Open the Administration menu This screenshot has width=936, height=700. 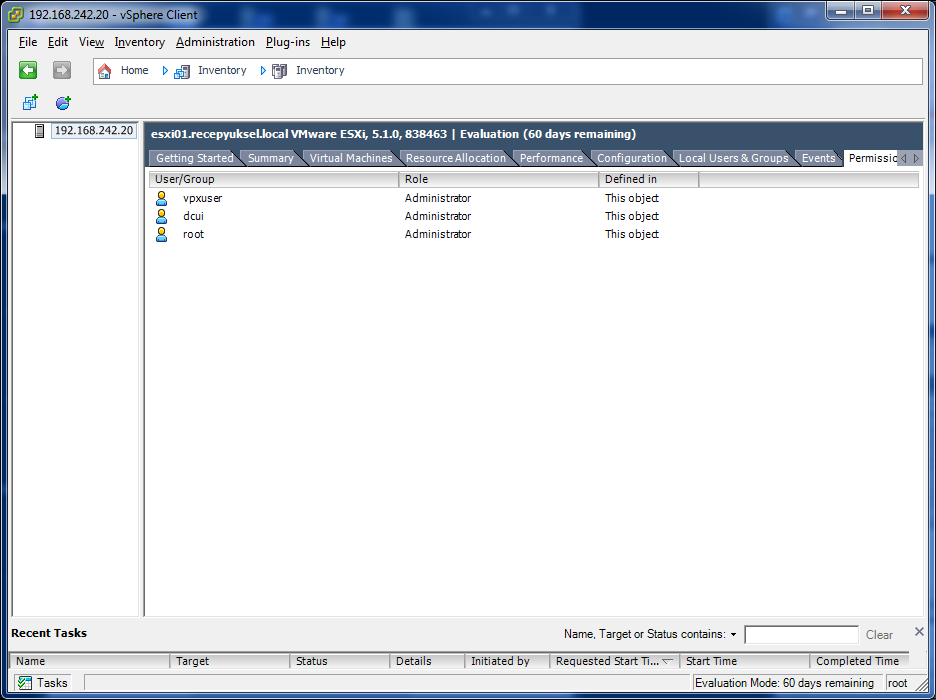click(x=215, y=42)
